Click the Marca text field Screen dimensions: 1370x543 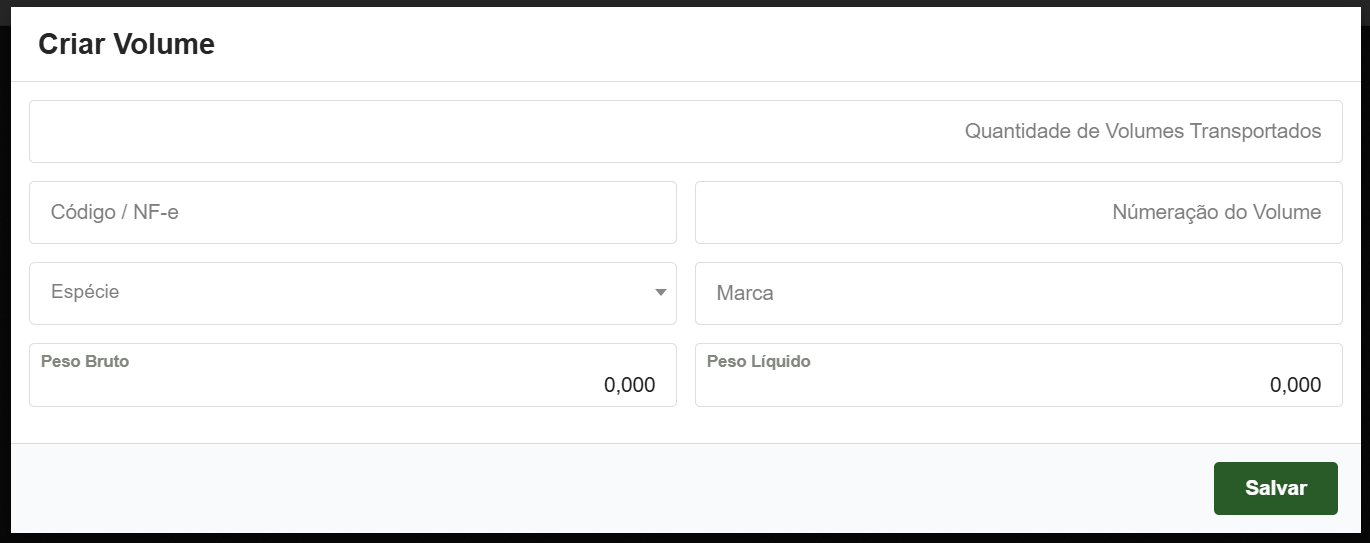tap(1018, 293)
